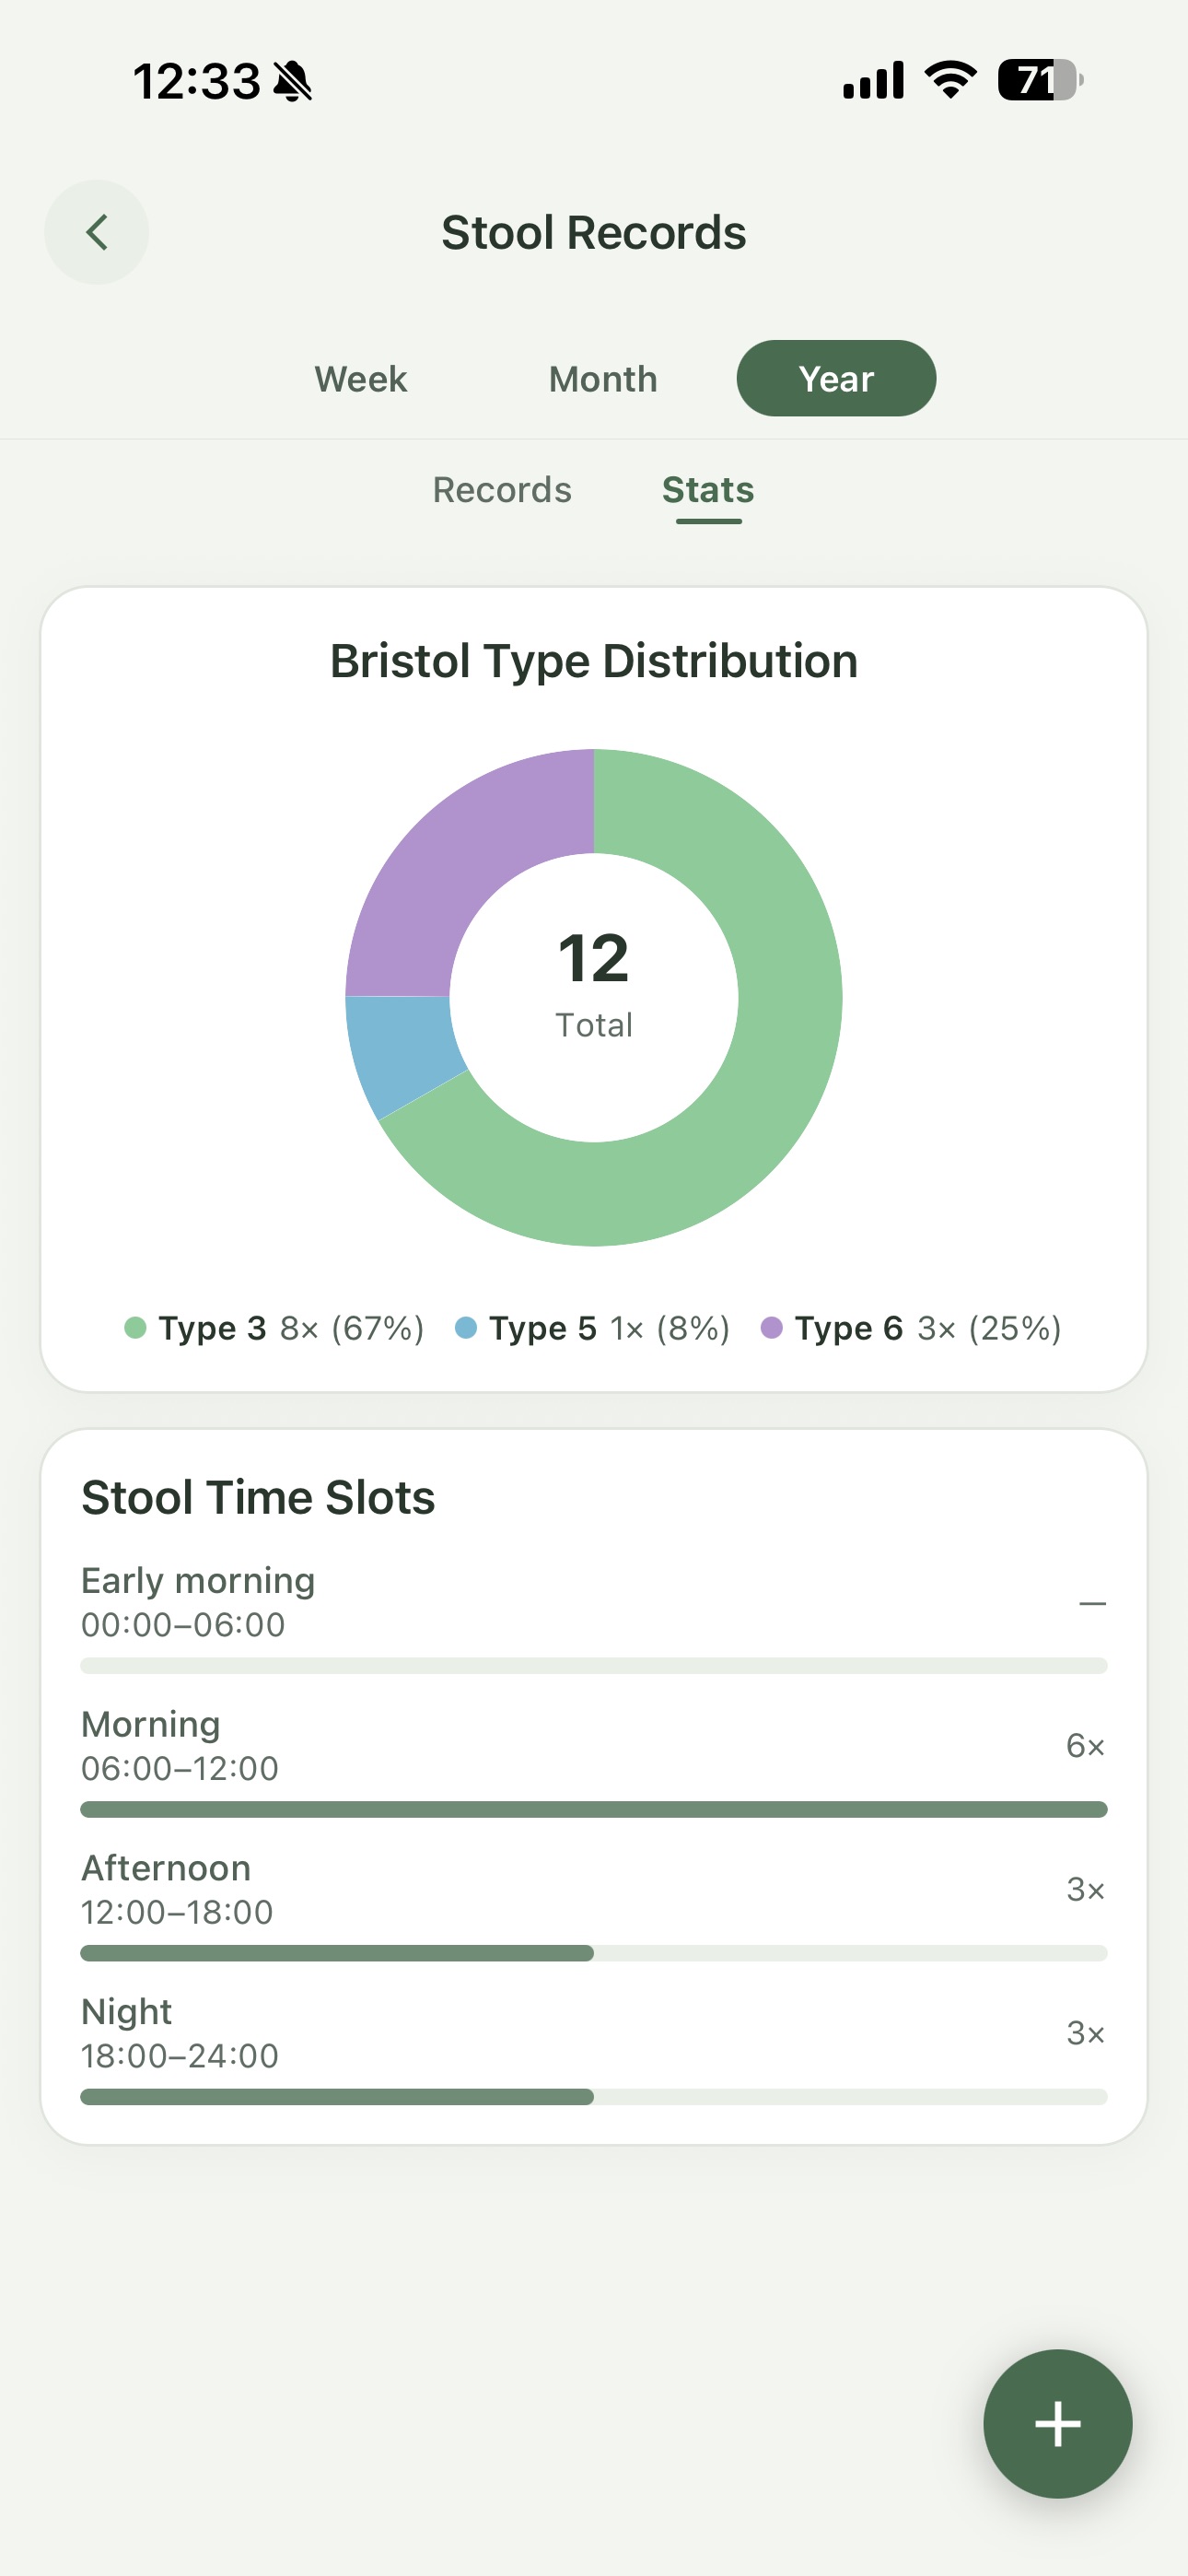Tap the '18:00–24:00' time range
Viewport: 1188px width, 2576px height.
click(x=180, y=2056)
